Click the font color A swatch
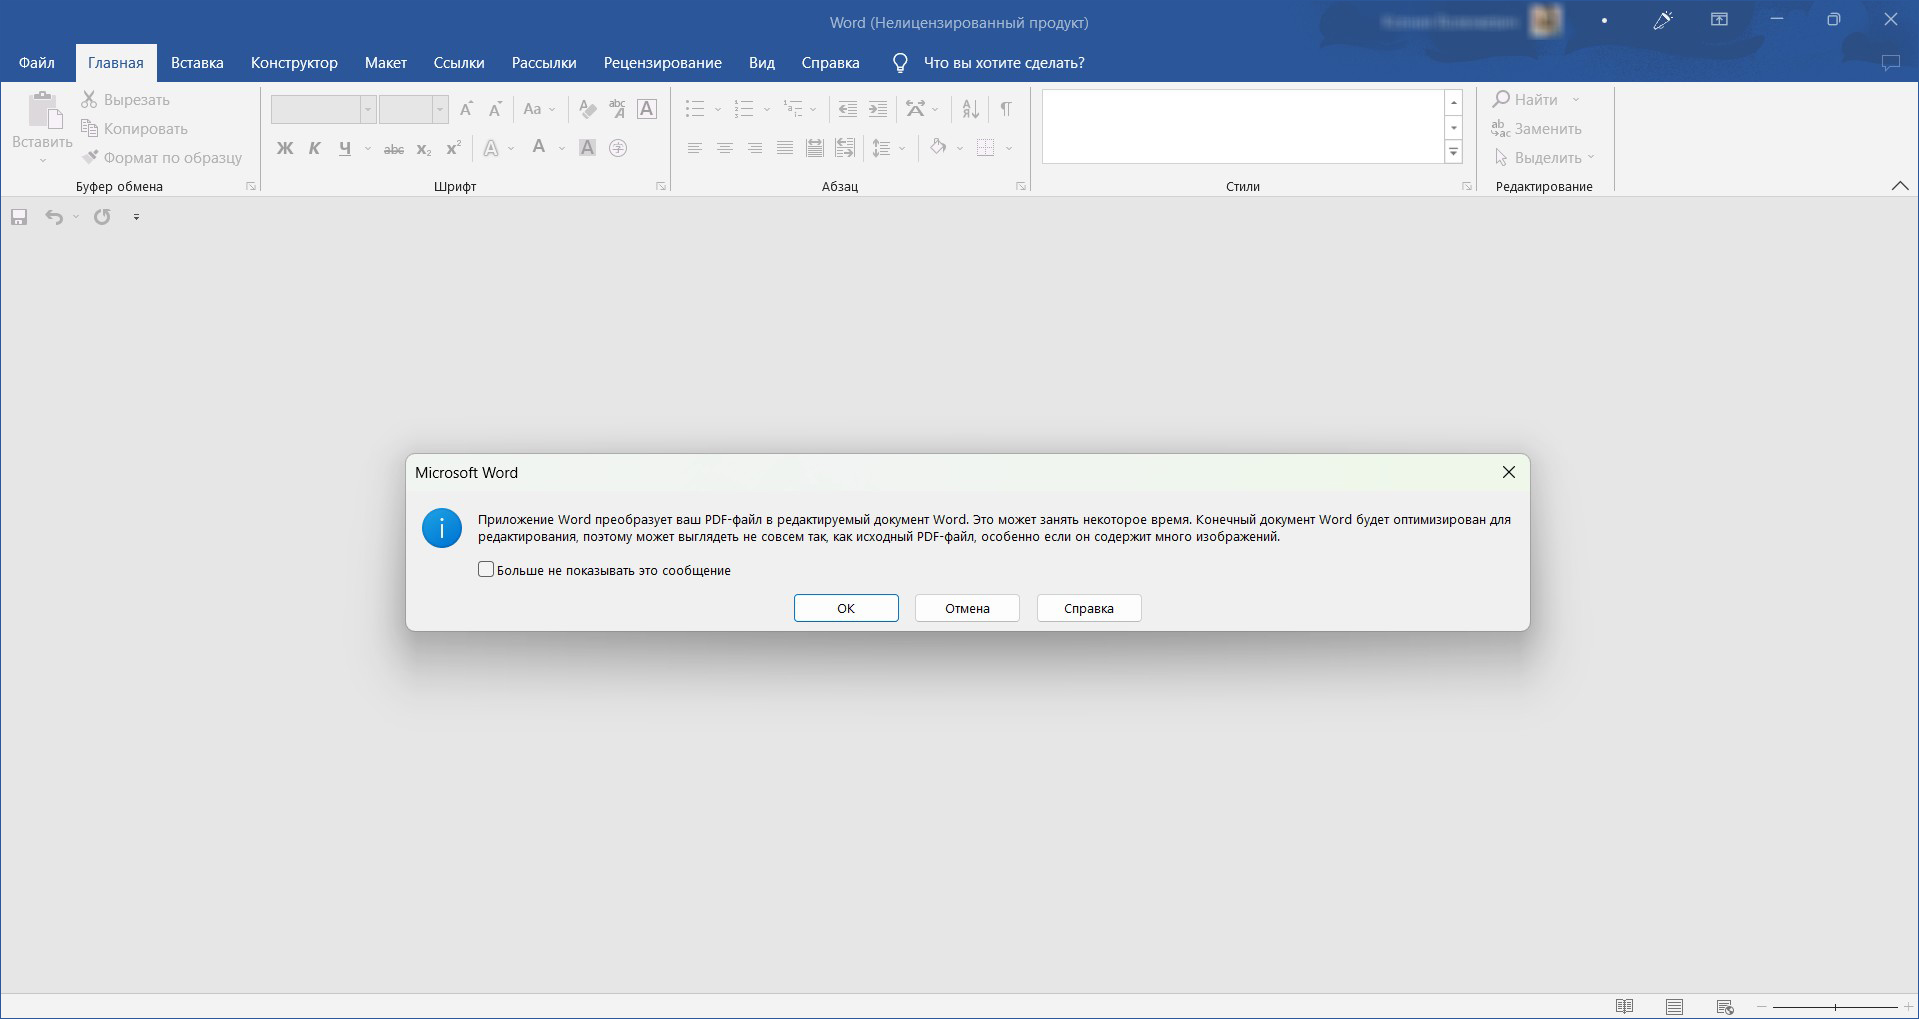This screenshot has width=1919, height=1019. pos(539,148)
